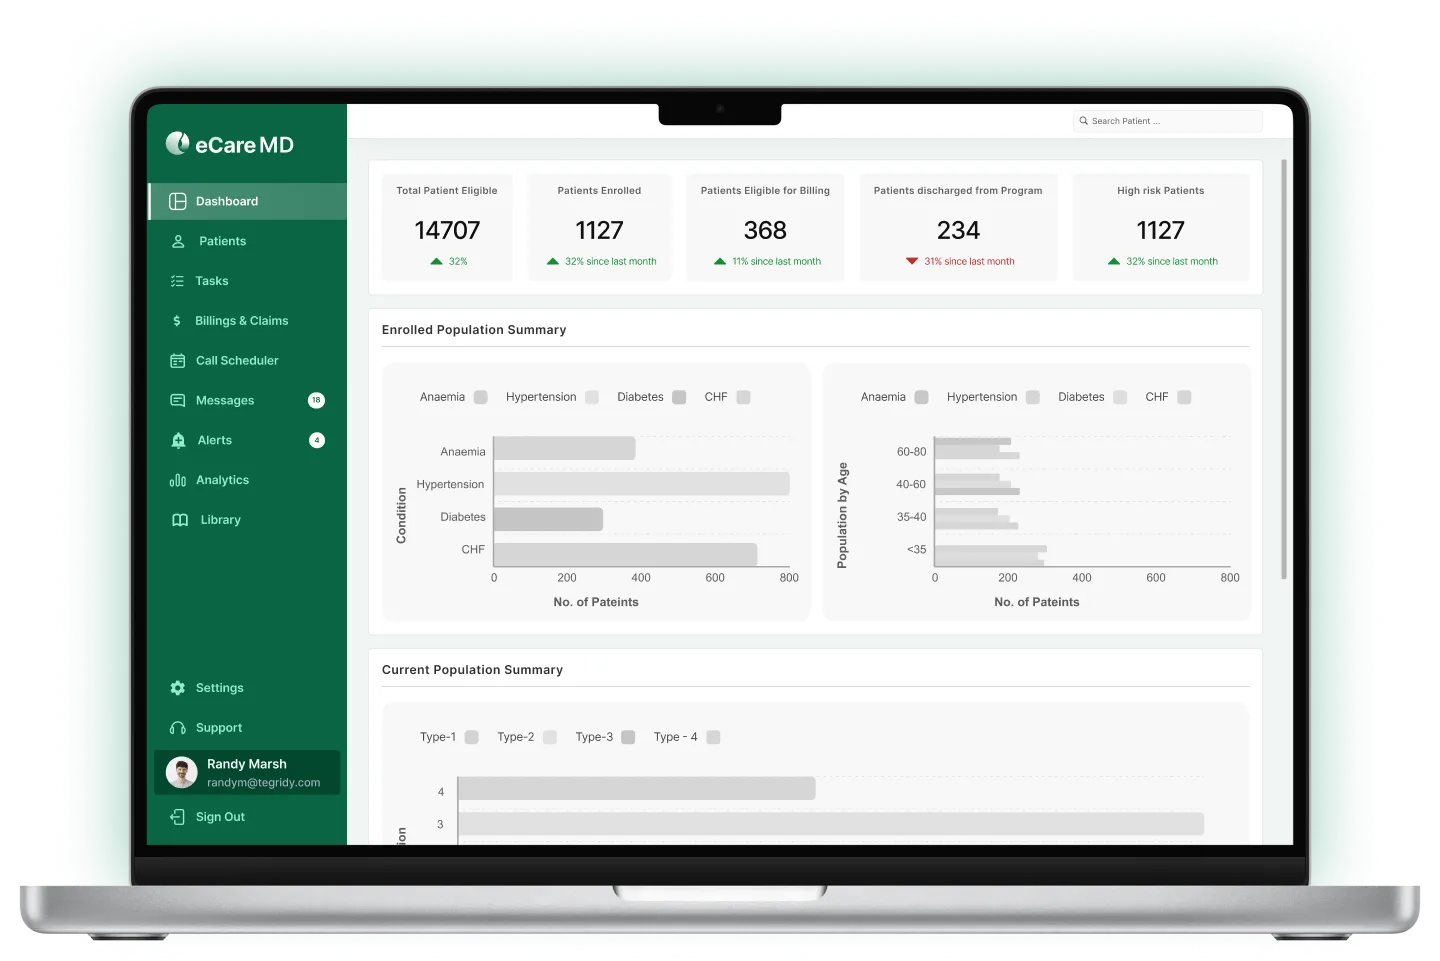Click the Library book icon
This screenshot has height=961, width=1440.
pyautogui.click(x=180, y=520)
